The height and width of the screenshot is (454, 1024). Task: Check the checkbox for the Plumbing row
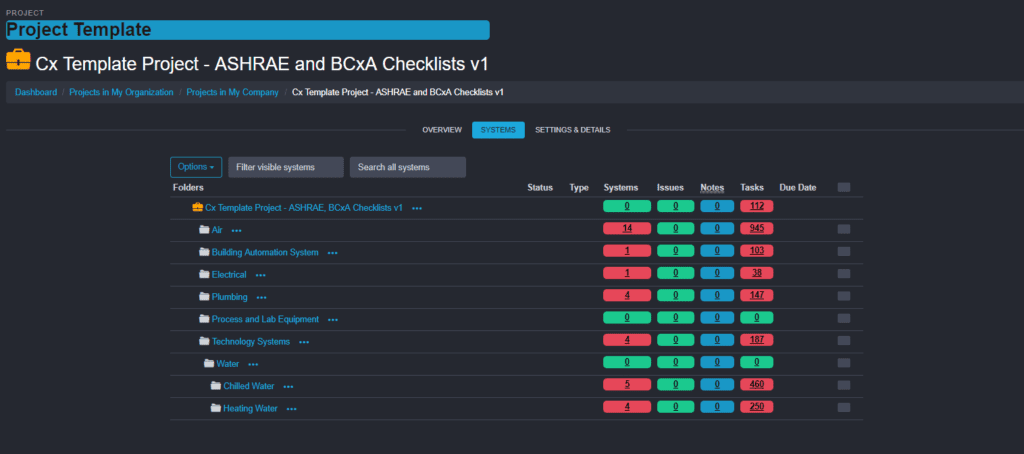(844, 296)
